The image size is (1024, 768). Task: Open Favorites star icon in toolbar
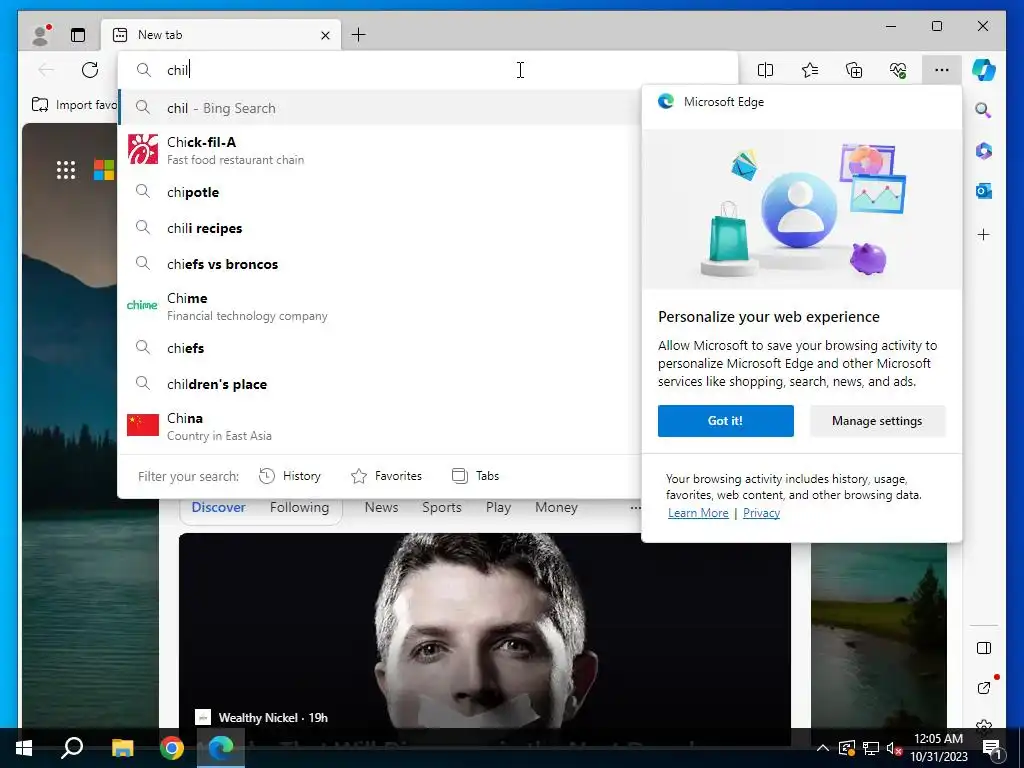pyautogui.click(x=810, y=70)
